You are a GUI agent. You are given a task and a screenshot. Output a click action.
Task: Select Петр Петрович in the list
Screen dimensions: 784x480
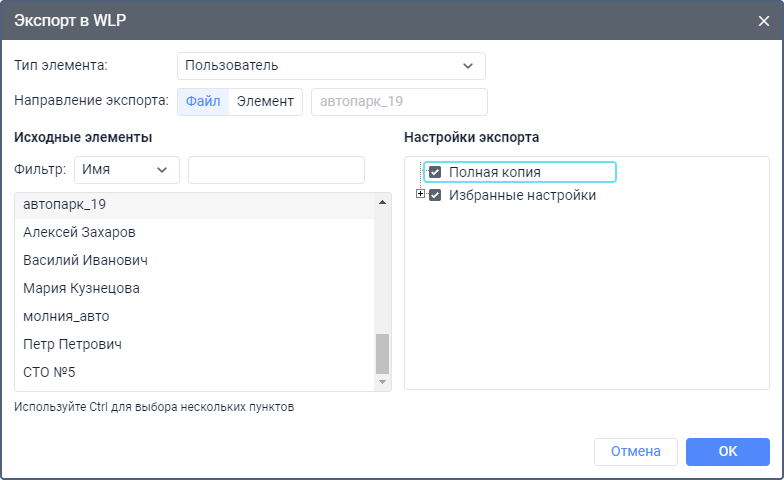pyautogui.click(x=195, y=344)
